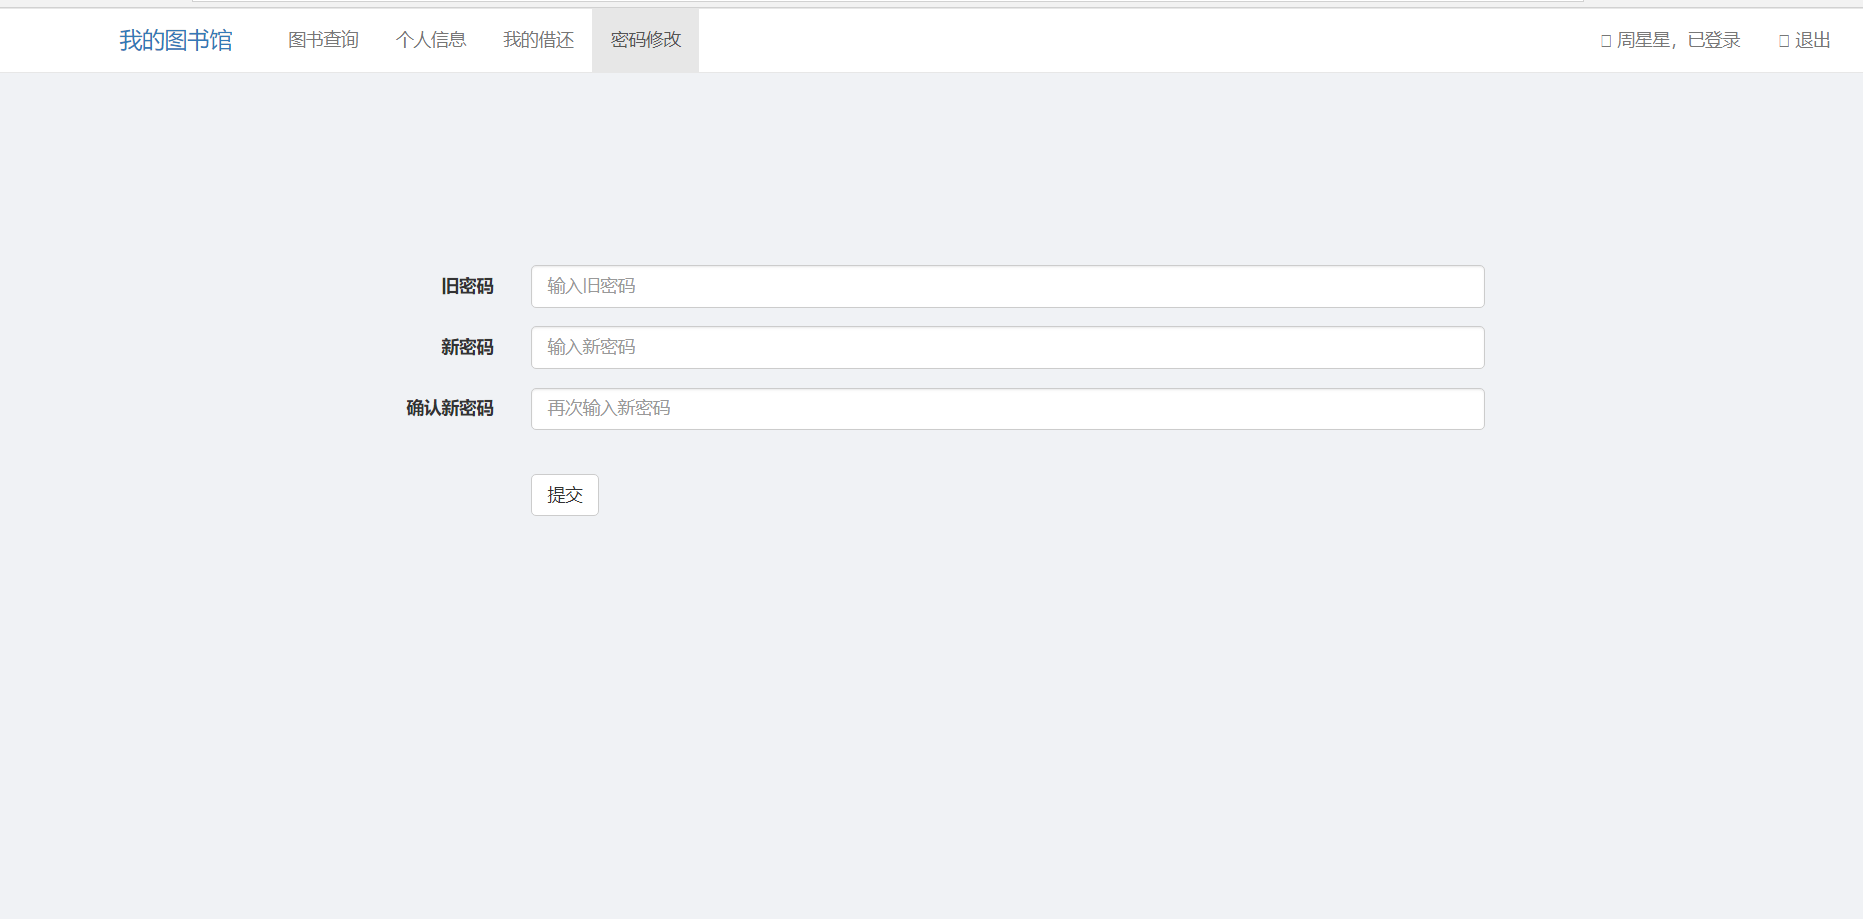Click the logout icon before 退出
Screen dimensions: 1863x919
point(1784,41)
